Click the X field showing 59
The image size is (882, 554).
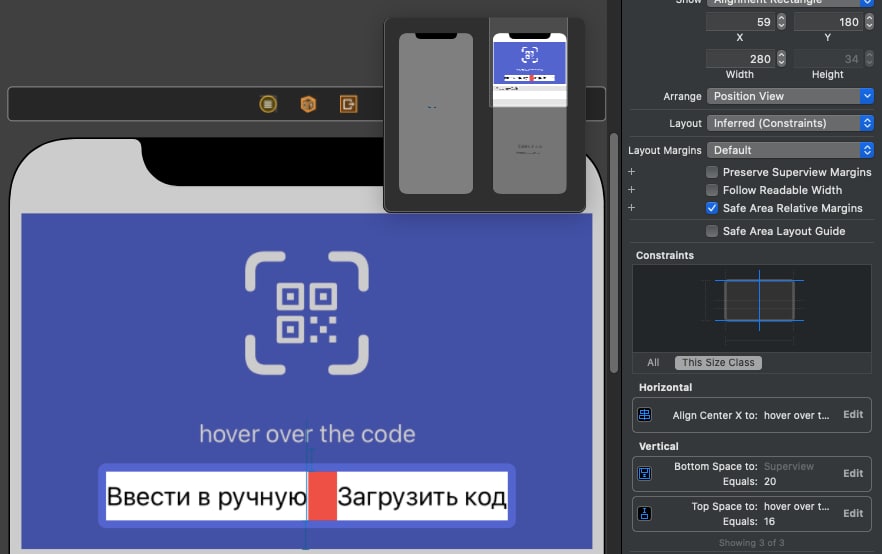(x=740, y=22)
